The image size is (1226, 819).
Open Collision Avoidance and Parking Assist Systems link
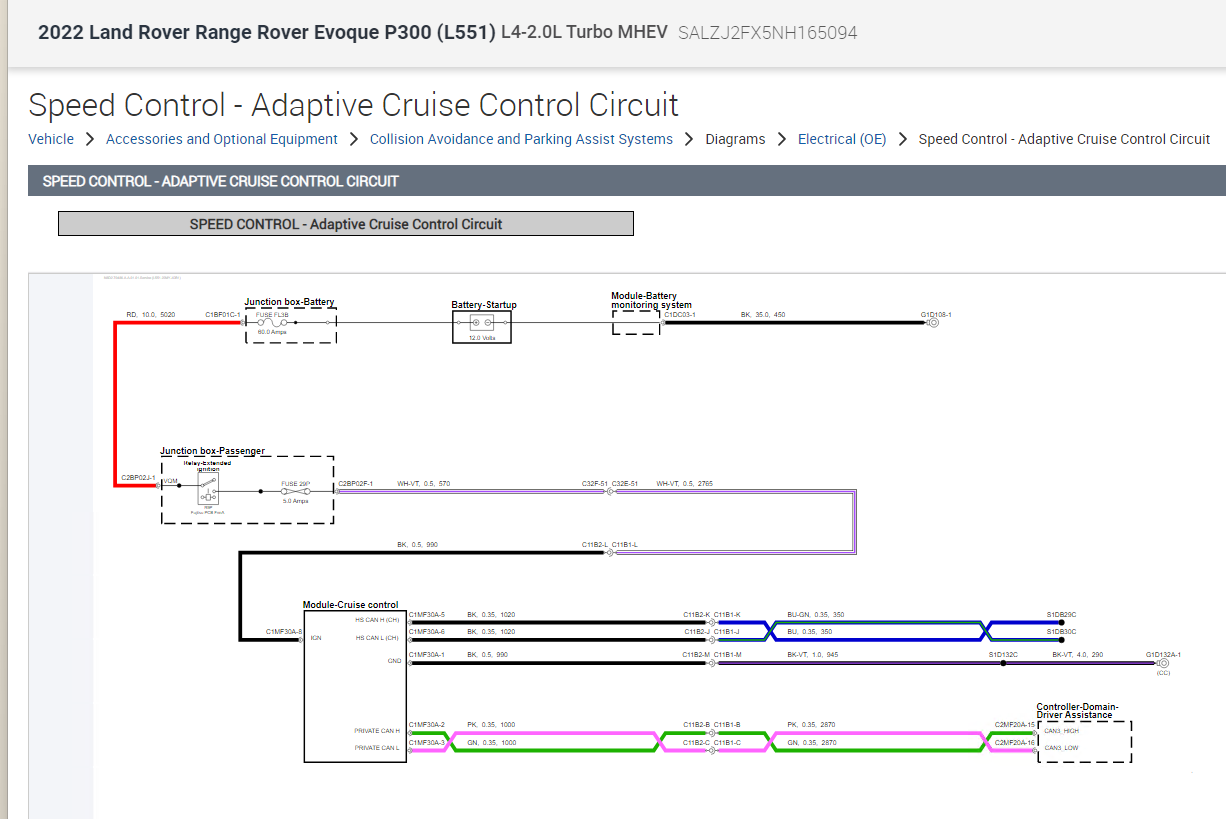[x=521, y=139]
